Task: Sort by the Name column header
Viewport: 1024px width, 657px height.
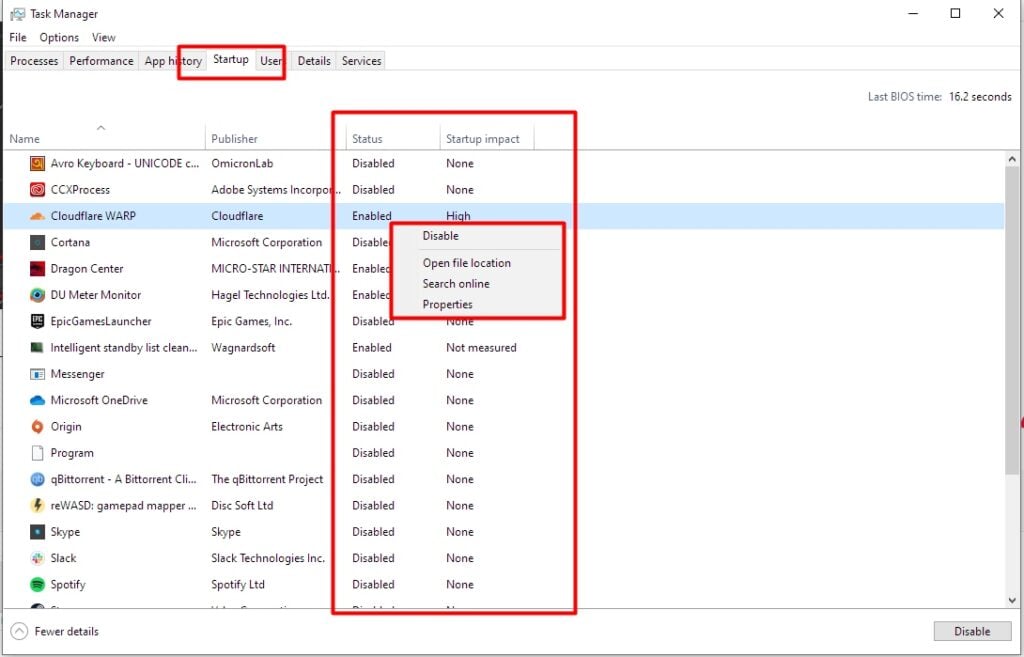Action: (104, 138)
